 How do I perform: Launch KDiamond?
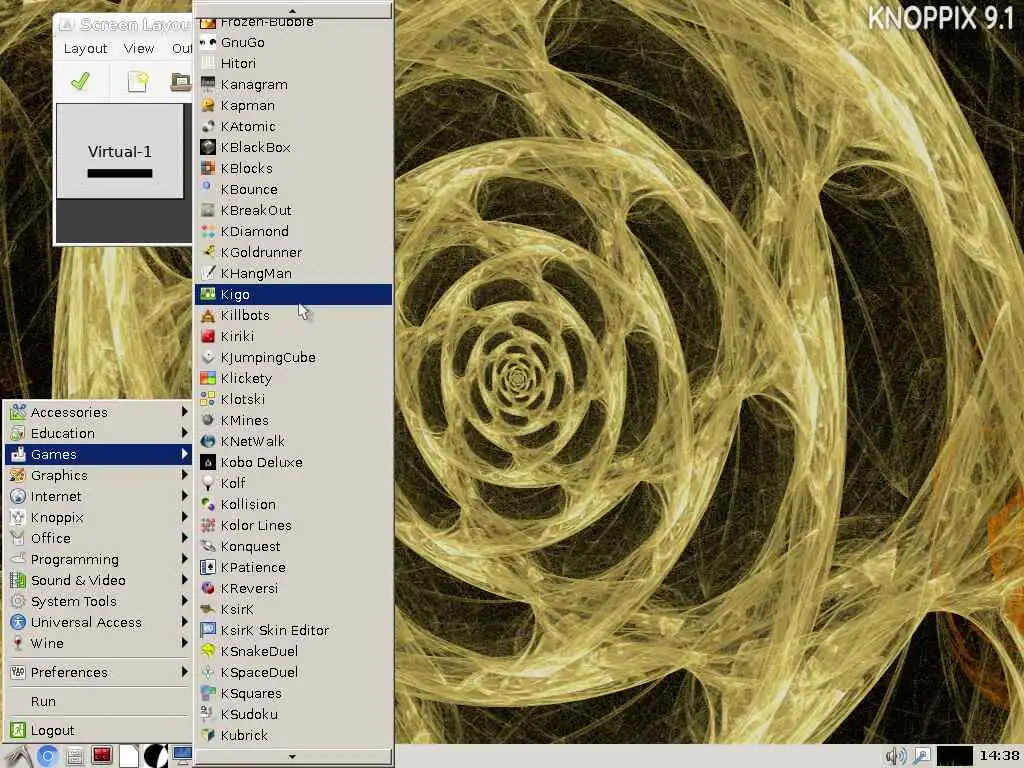tap(293, 231)
